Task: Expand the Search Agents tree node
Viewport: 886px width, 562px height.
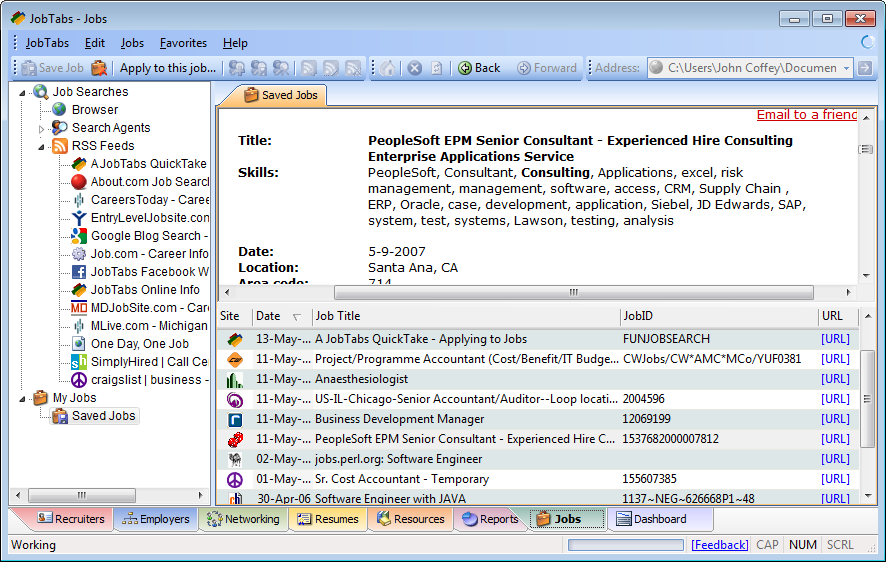Action: 41,129
